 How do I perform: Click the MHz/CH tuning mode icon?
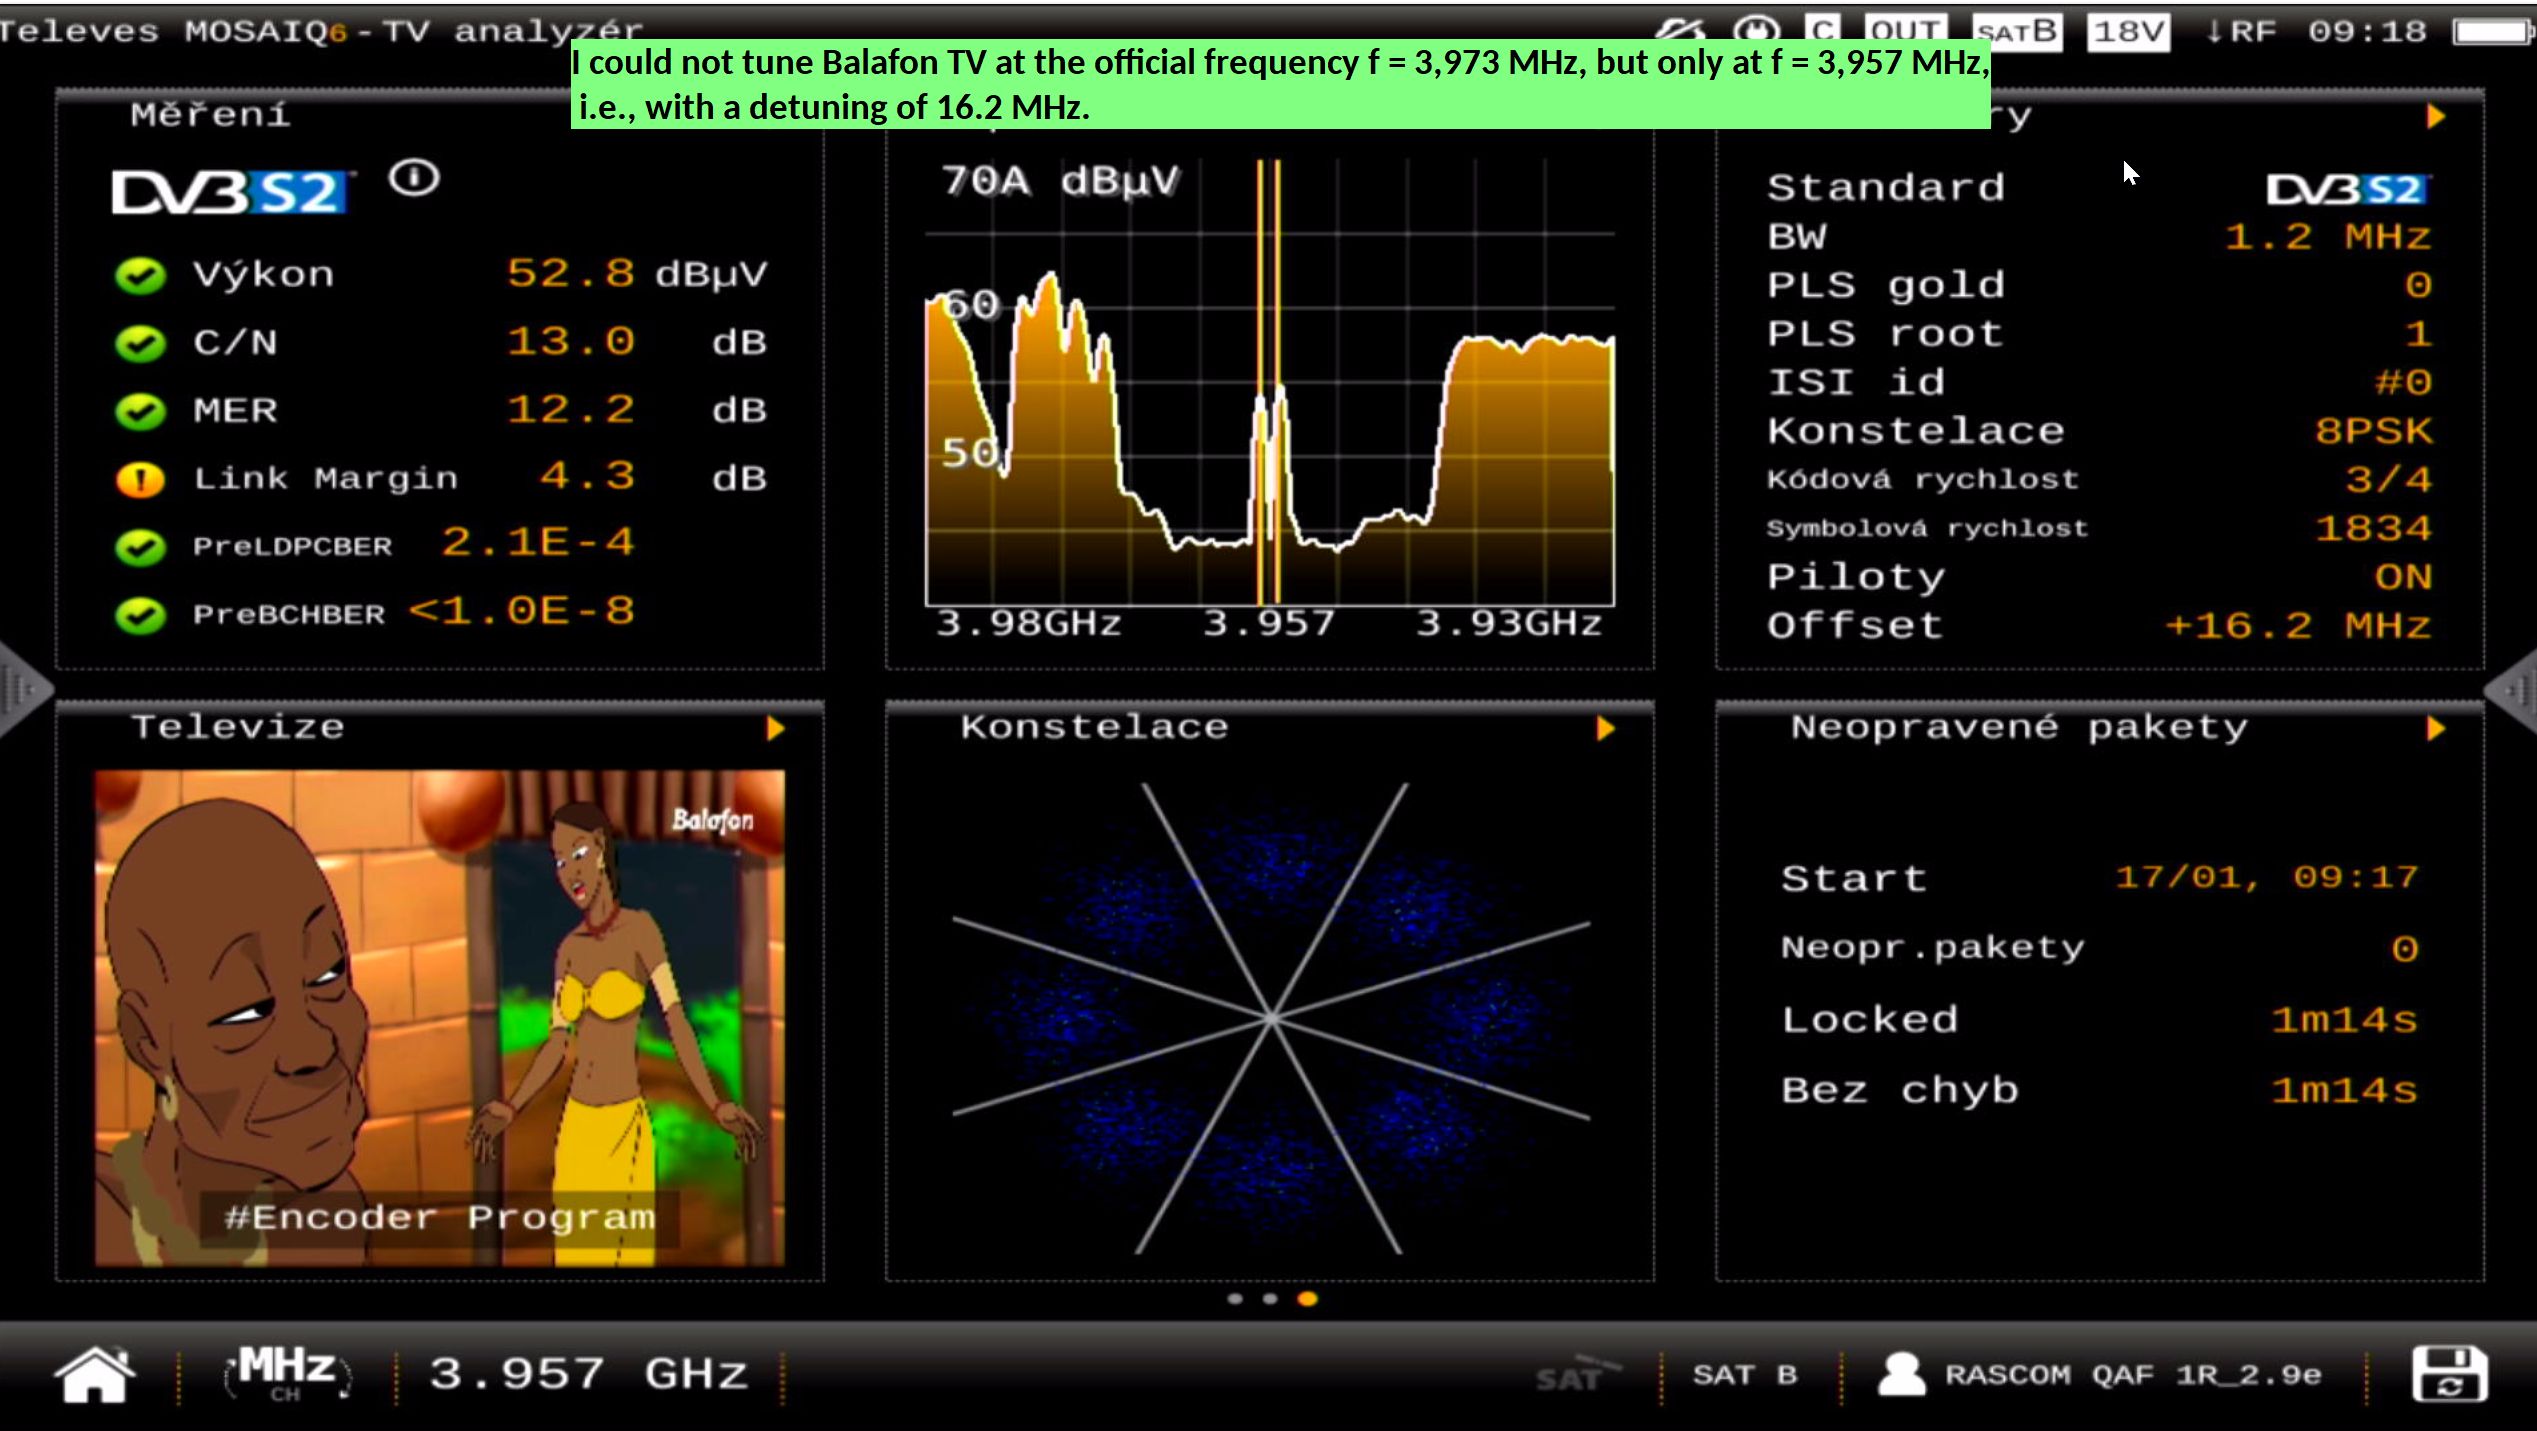(x=287, y=1373)
